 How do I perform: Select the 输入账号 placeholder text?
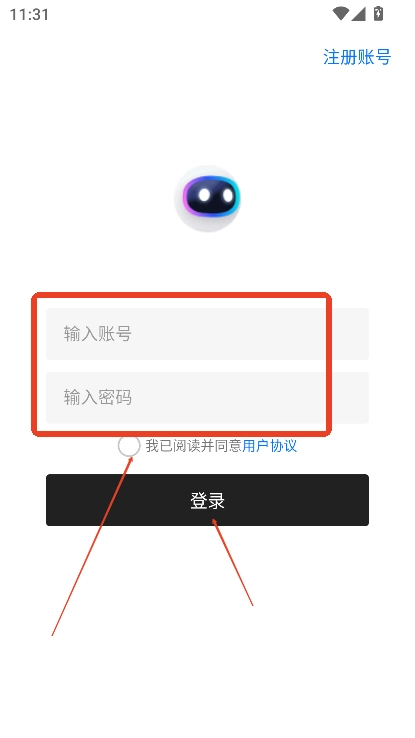[97, 334]
